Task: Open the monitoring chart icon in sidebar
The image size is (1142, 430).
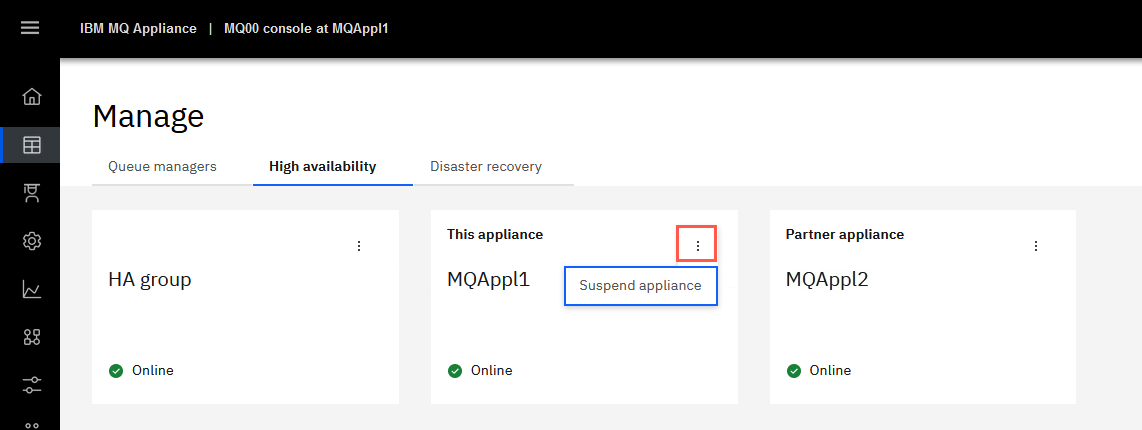Action: [x=31, y=289]
